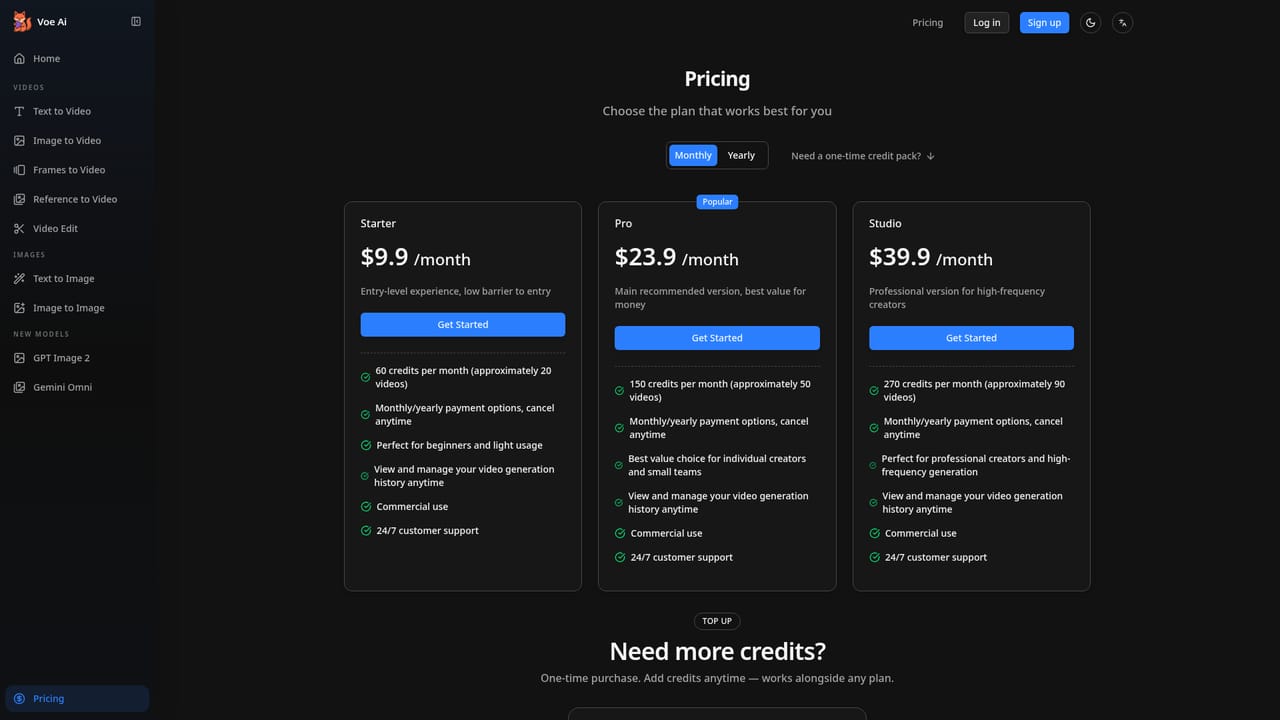Open the Gemini Omni model

[x=77, y=387]
